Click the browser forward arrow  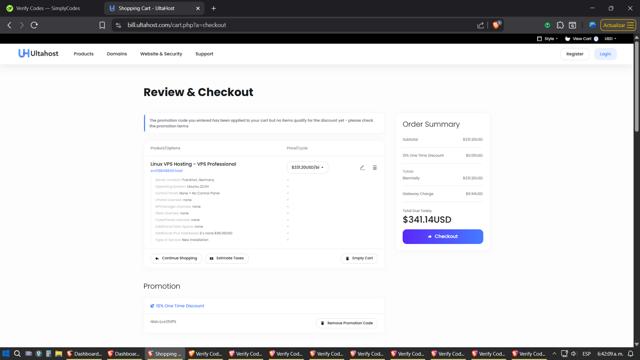tap(22, 25)
